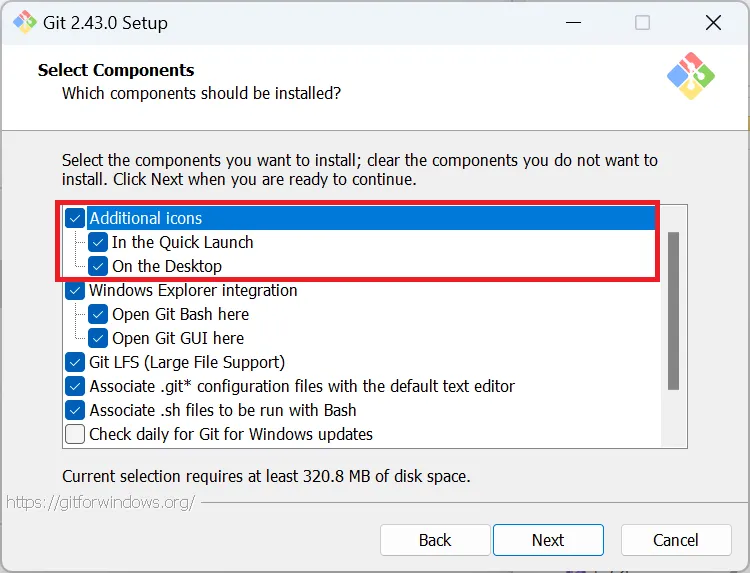Uncheck In the Quick Launch option
The image size is (750, 573).
98,242
